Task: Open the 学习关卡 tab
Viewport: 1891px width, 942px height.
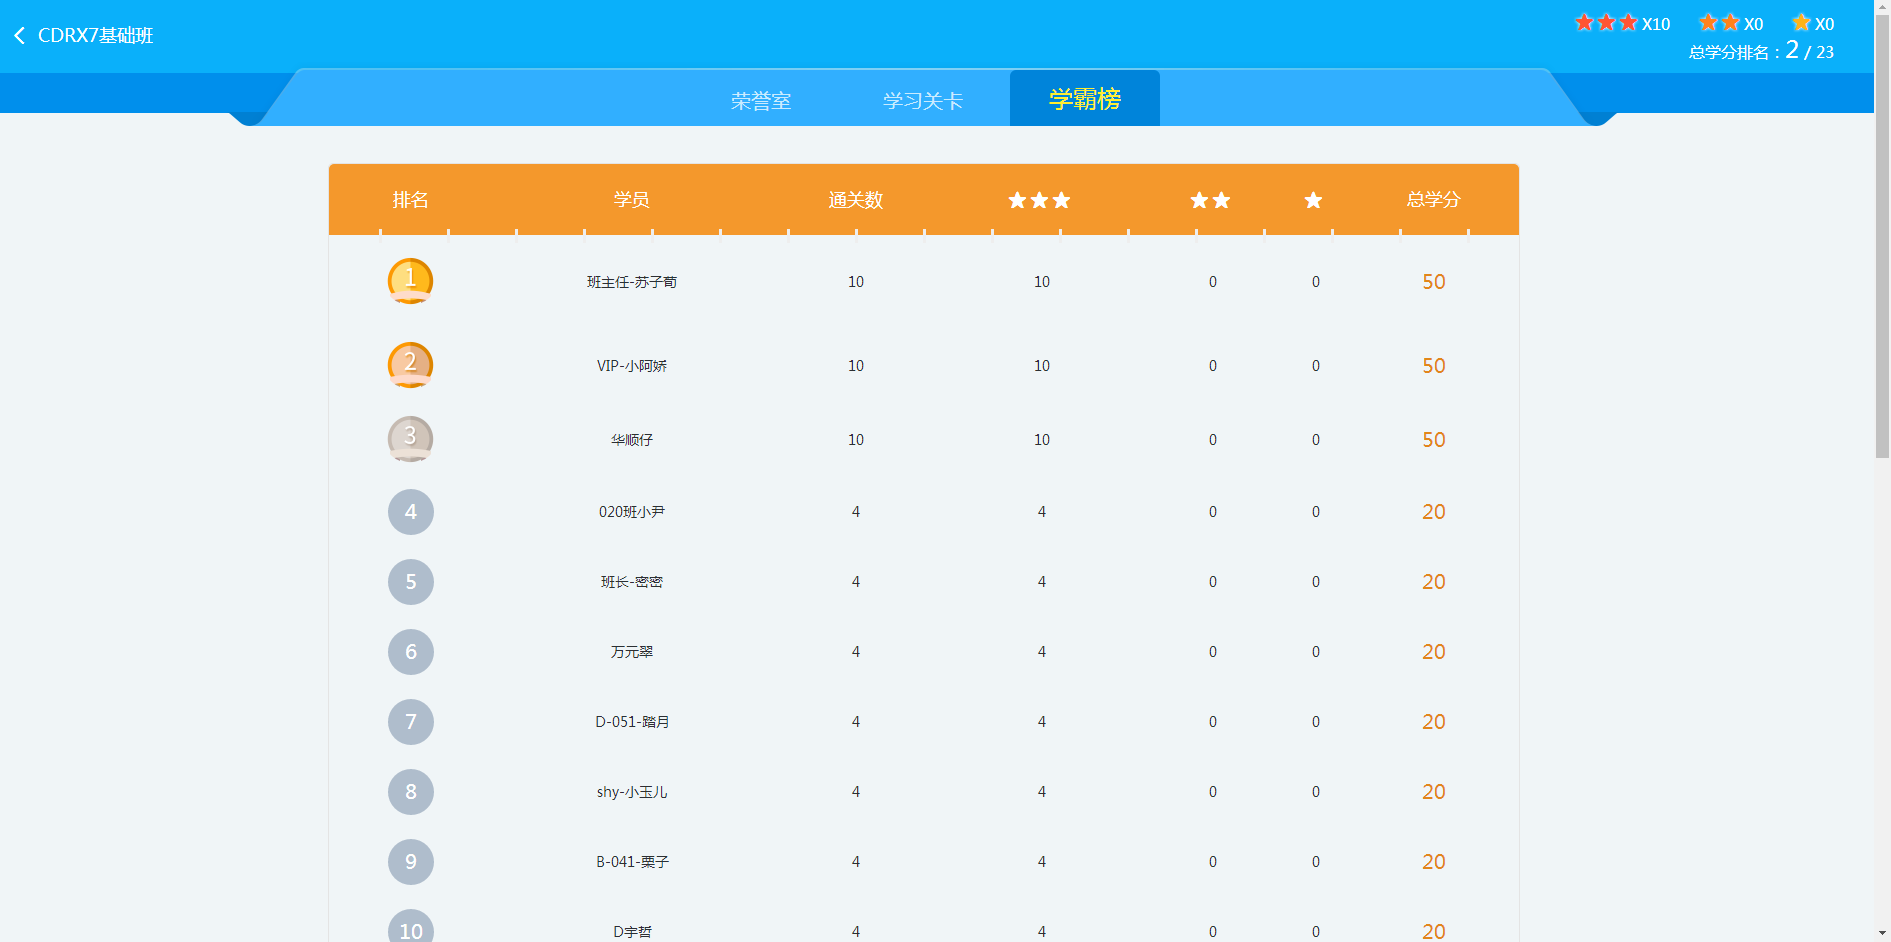Action: 922,101
